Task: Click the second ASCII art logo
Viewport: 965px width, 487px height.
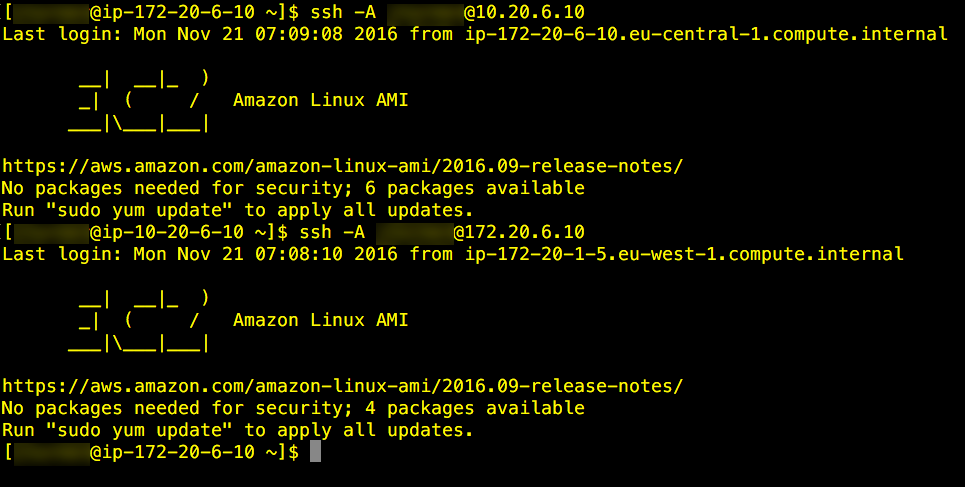Action: (139, 321)
